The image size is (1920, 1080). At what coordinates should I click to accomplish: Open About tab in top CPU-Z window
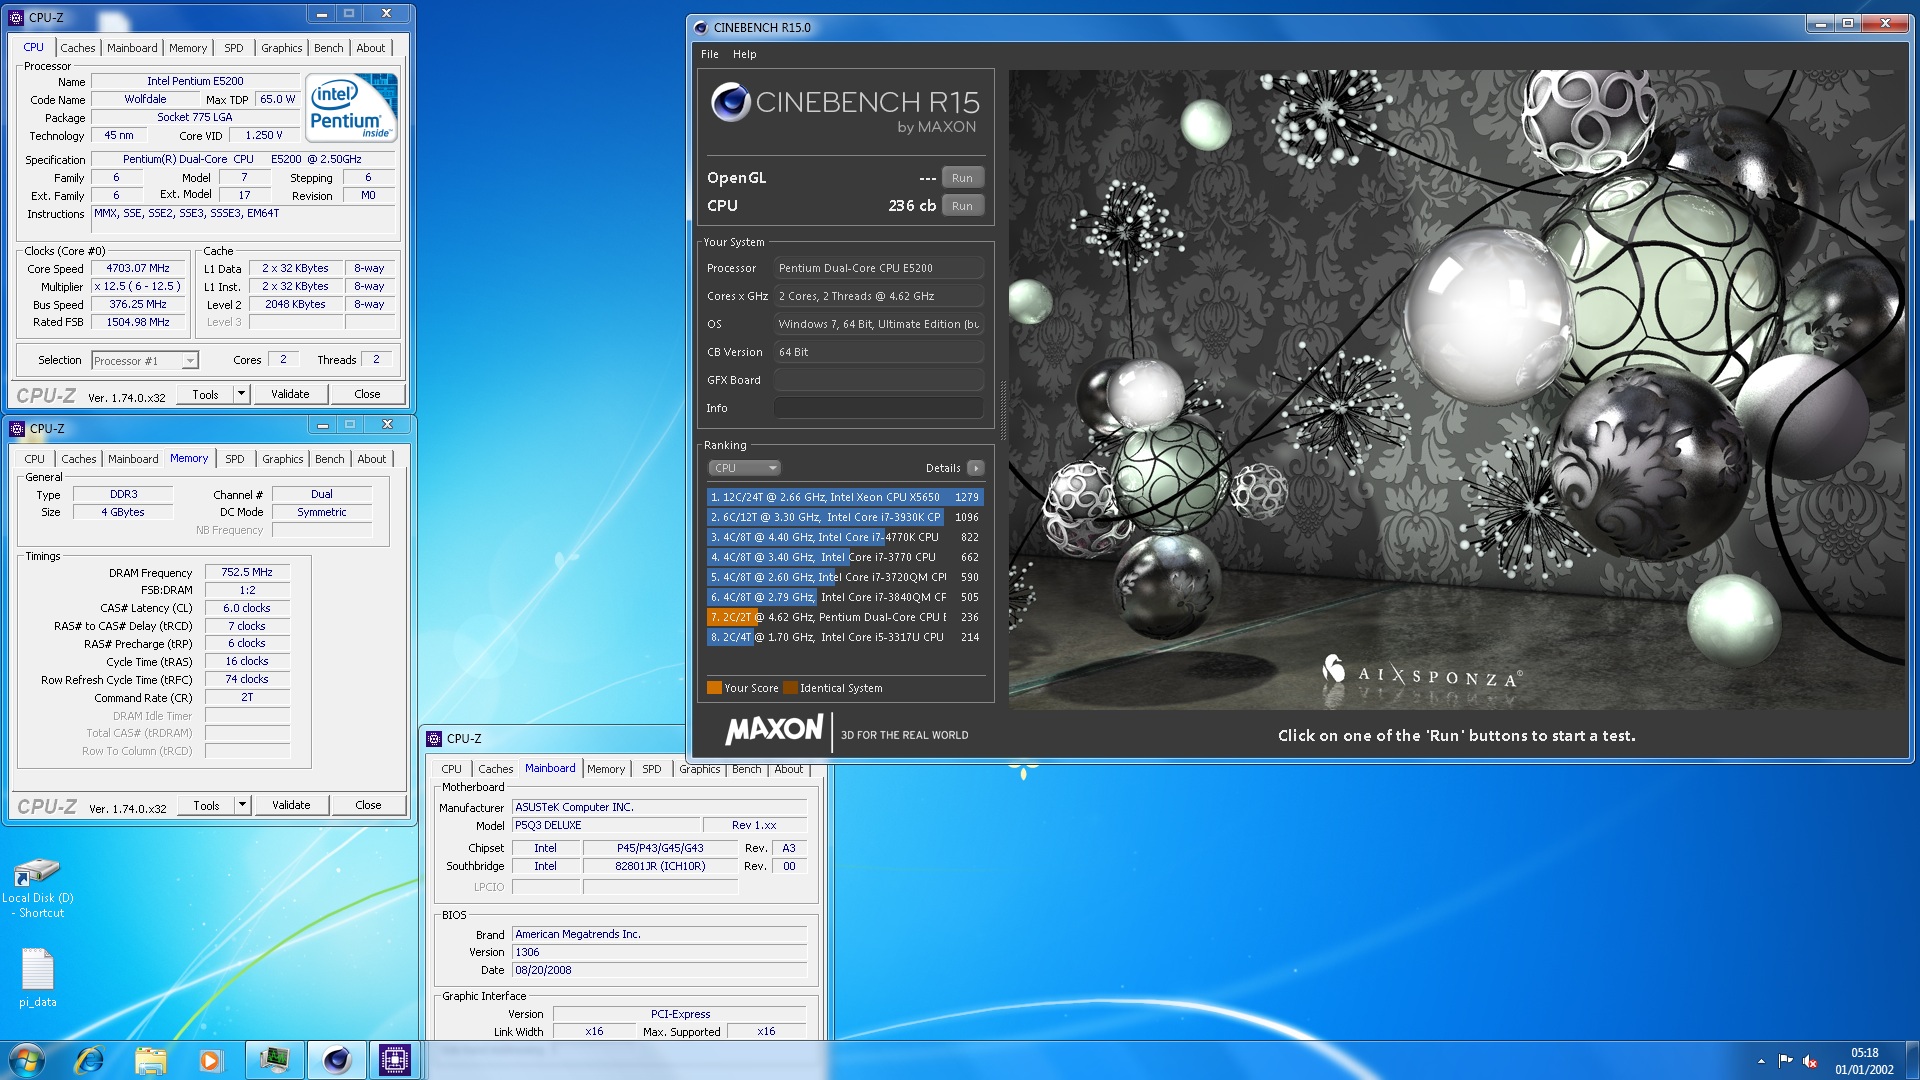pos(371,48)
